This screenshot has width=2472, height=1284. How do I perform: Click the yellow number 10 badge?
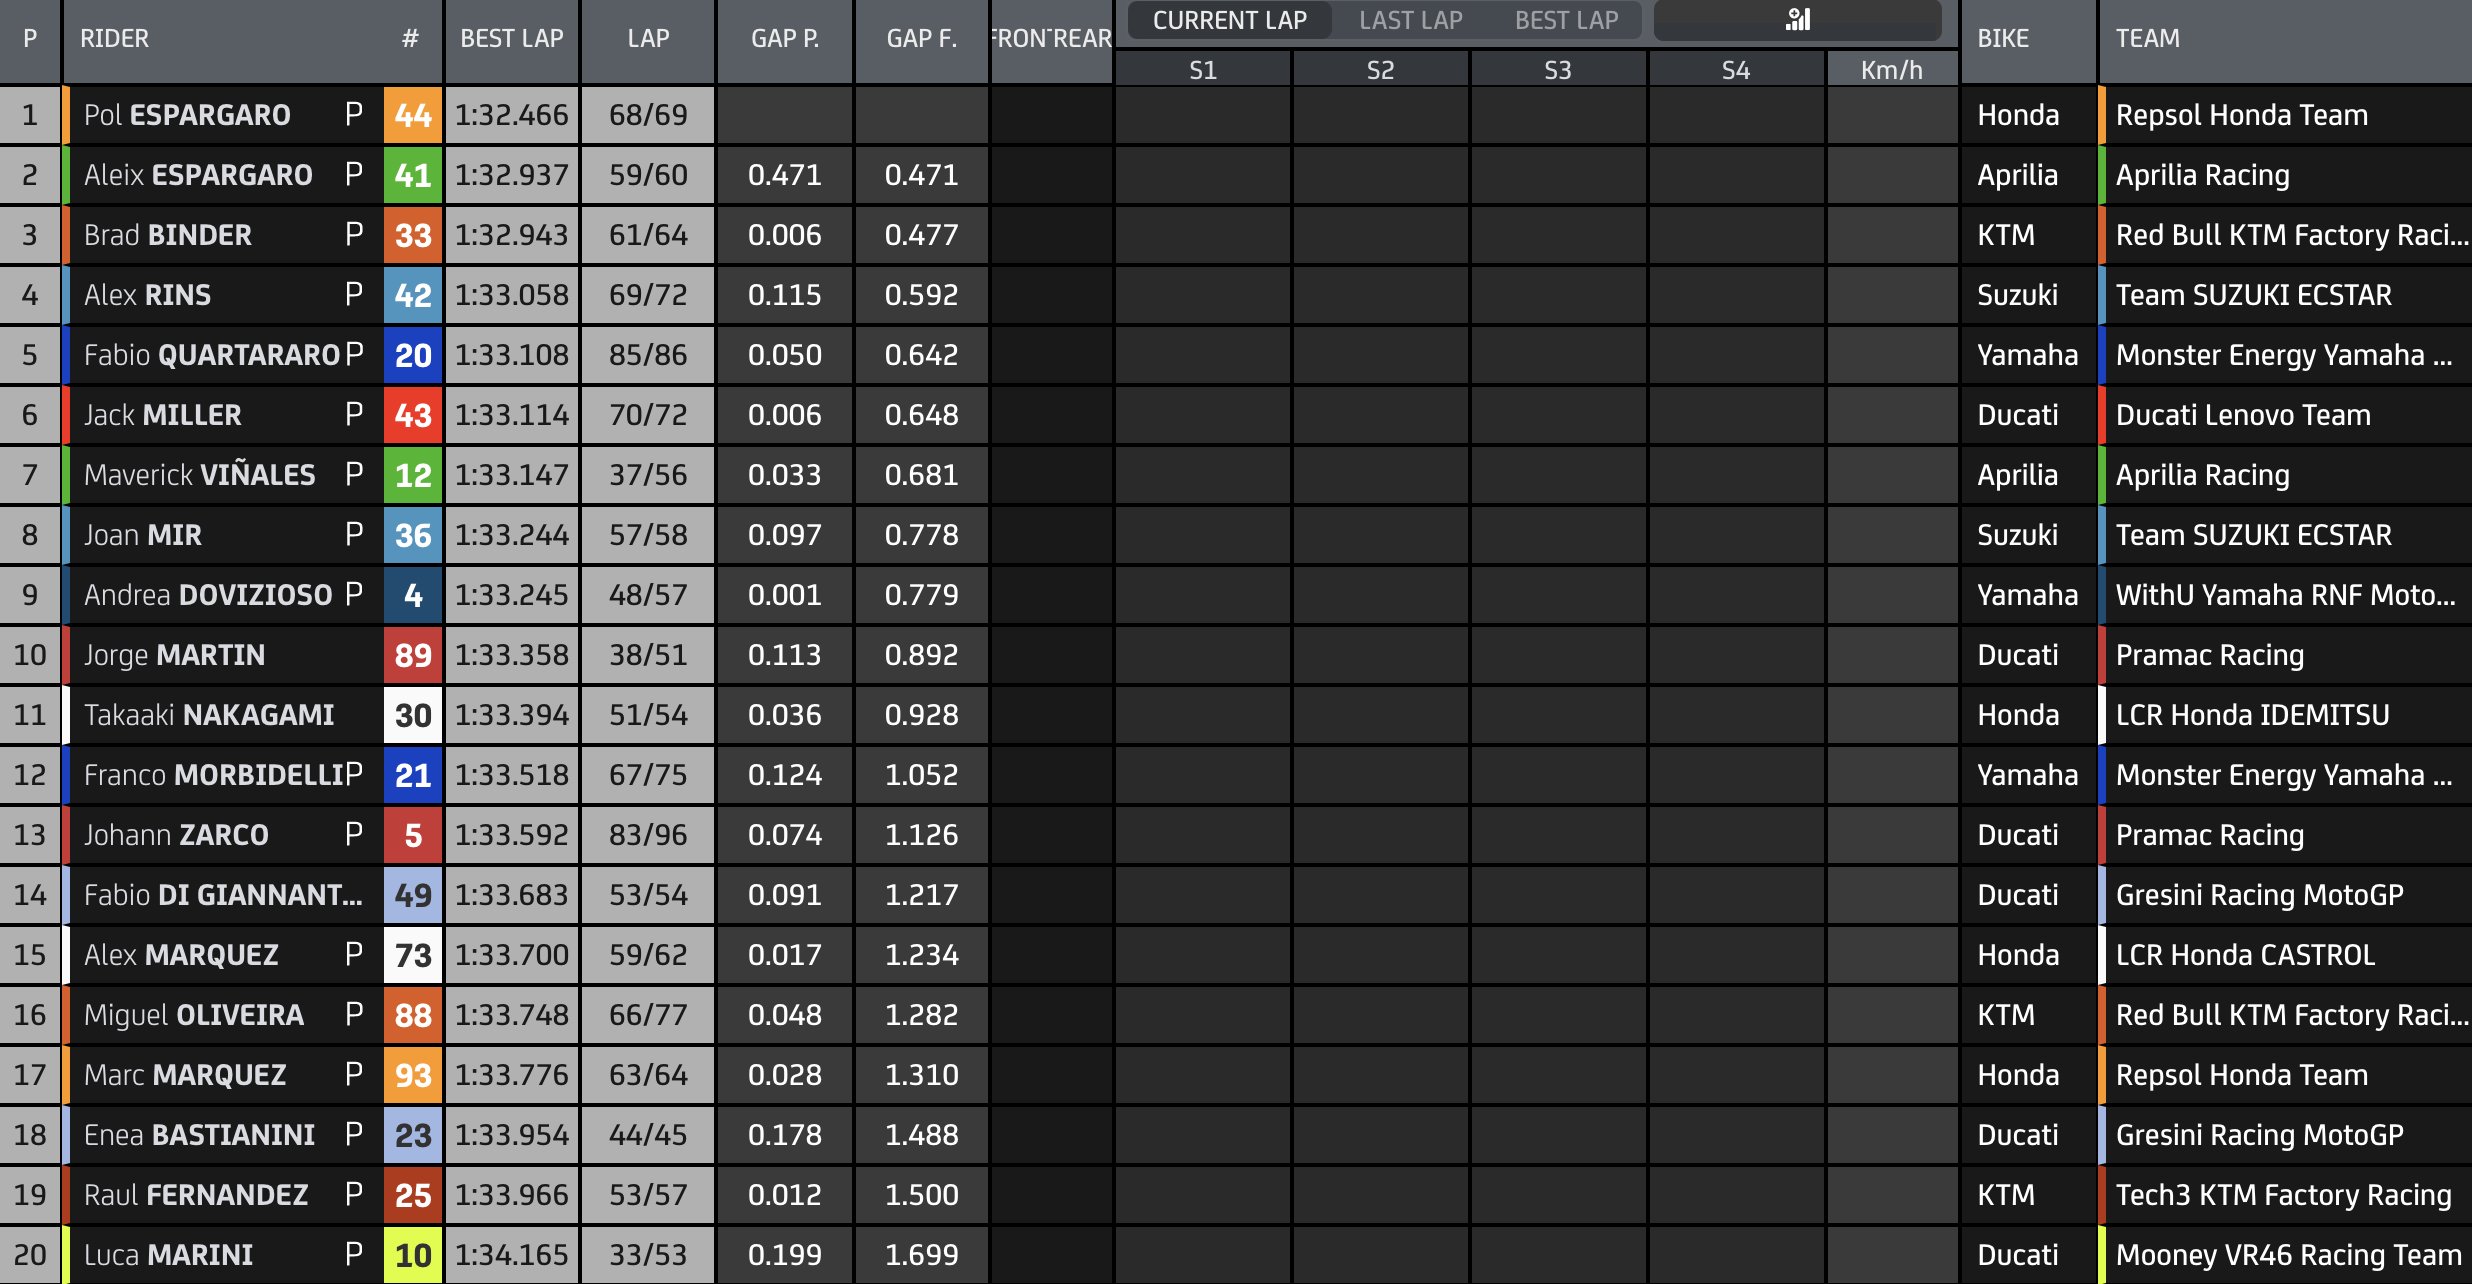coord(413,1255)
